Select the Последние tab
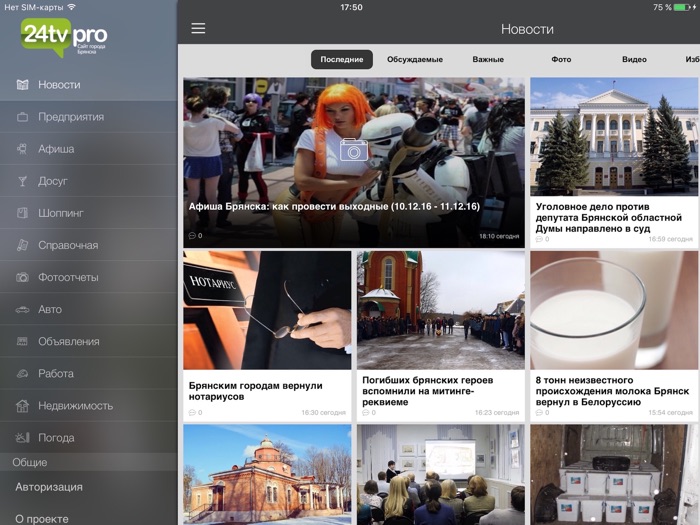Image resolution: width=700 pixels, height=525 pixels. tap(342, 59)
